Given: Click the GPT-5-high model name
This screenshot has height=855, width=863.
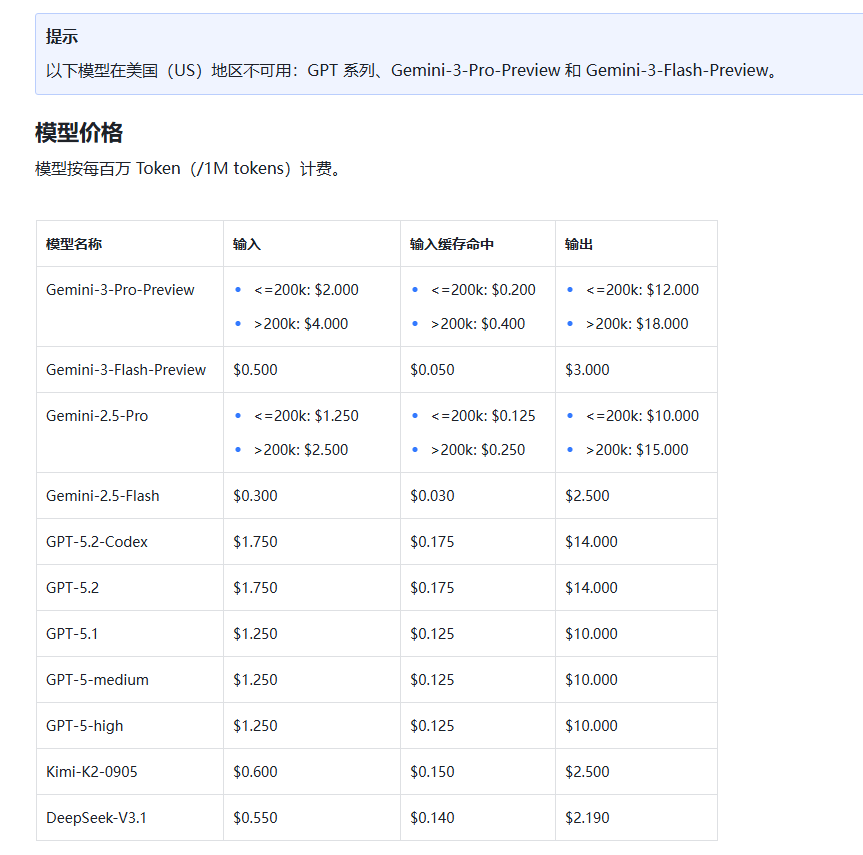Looking at the screenshot, I should [x=85, y=726].
